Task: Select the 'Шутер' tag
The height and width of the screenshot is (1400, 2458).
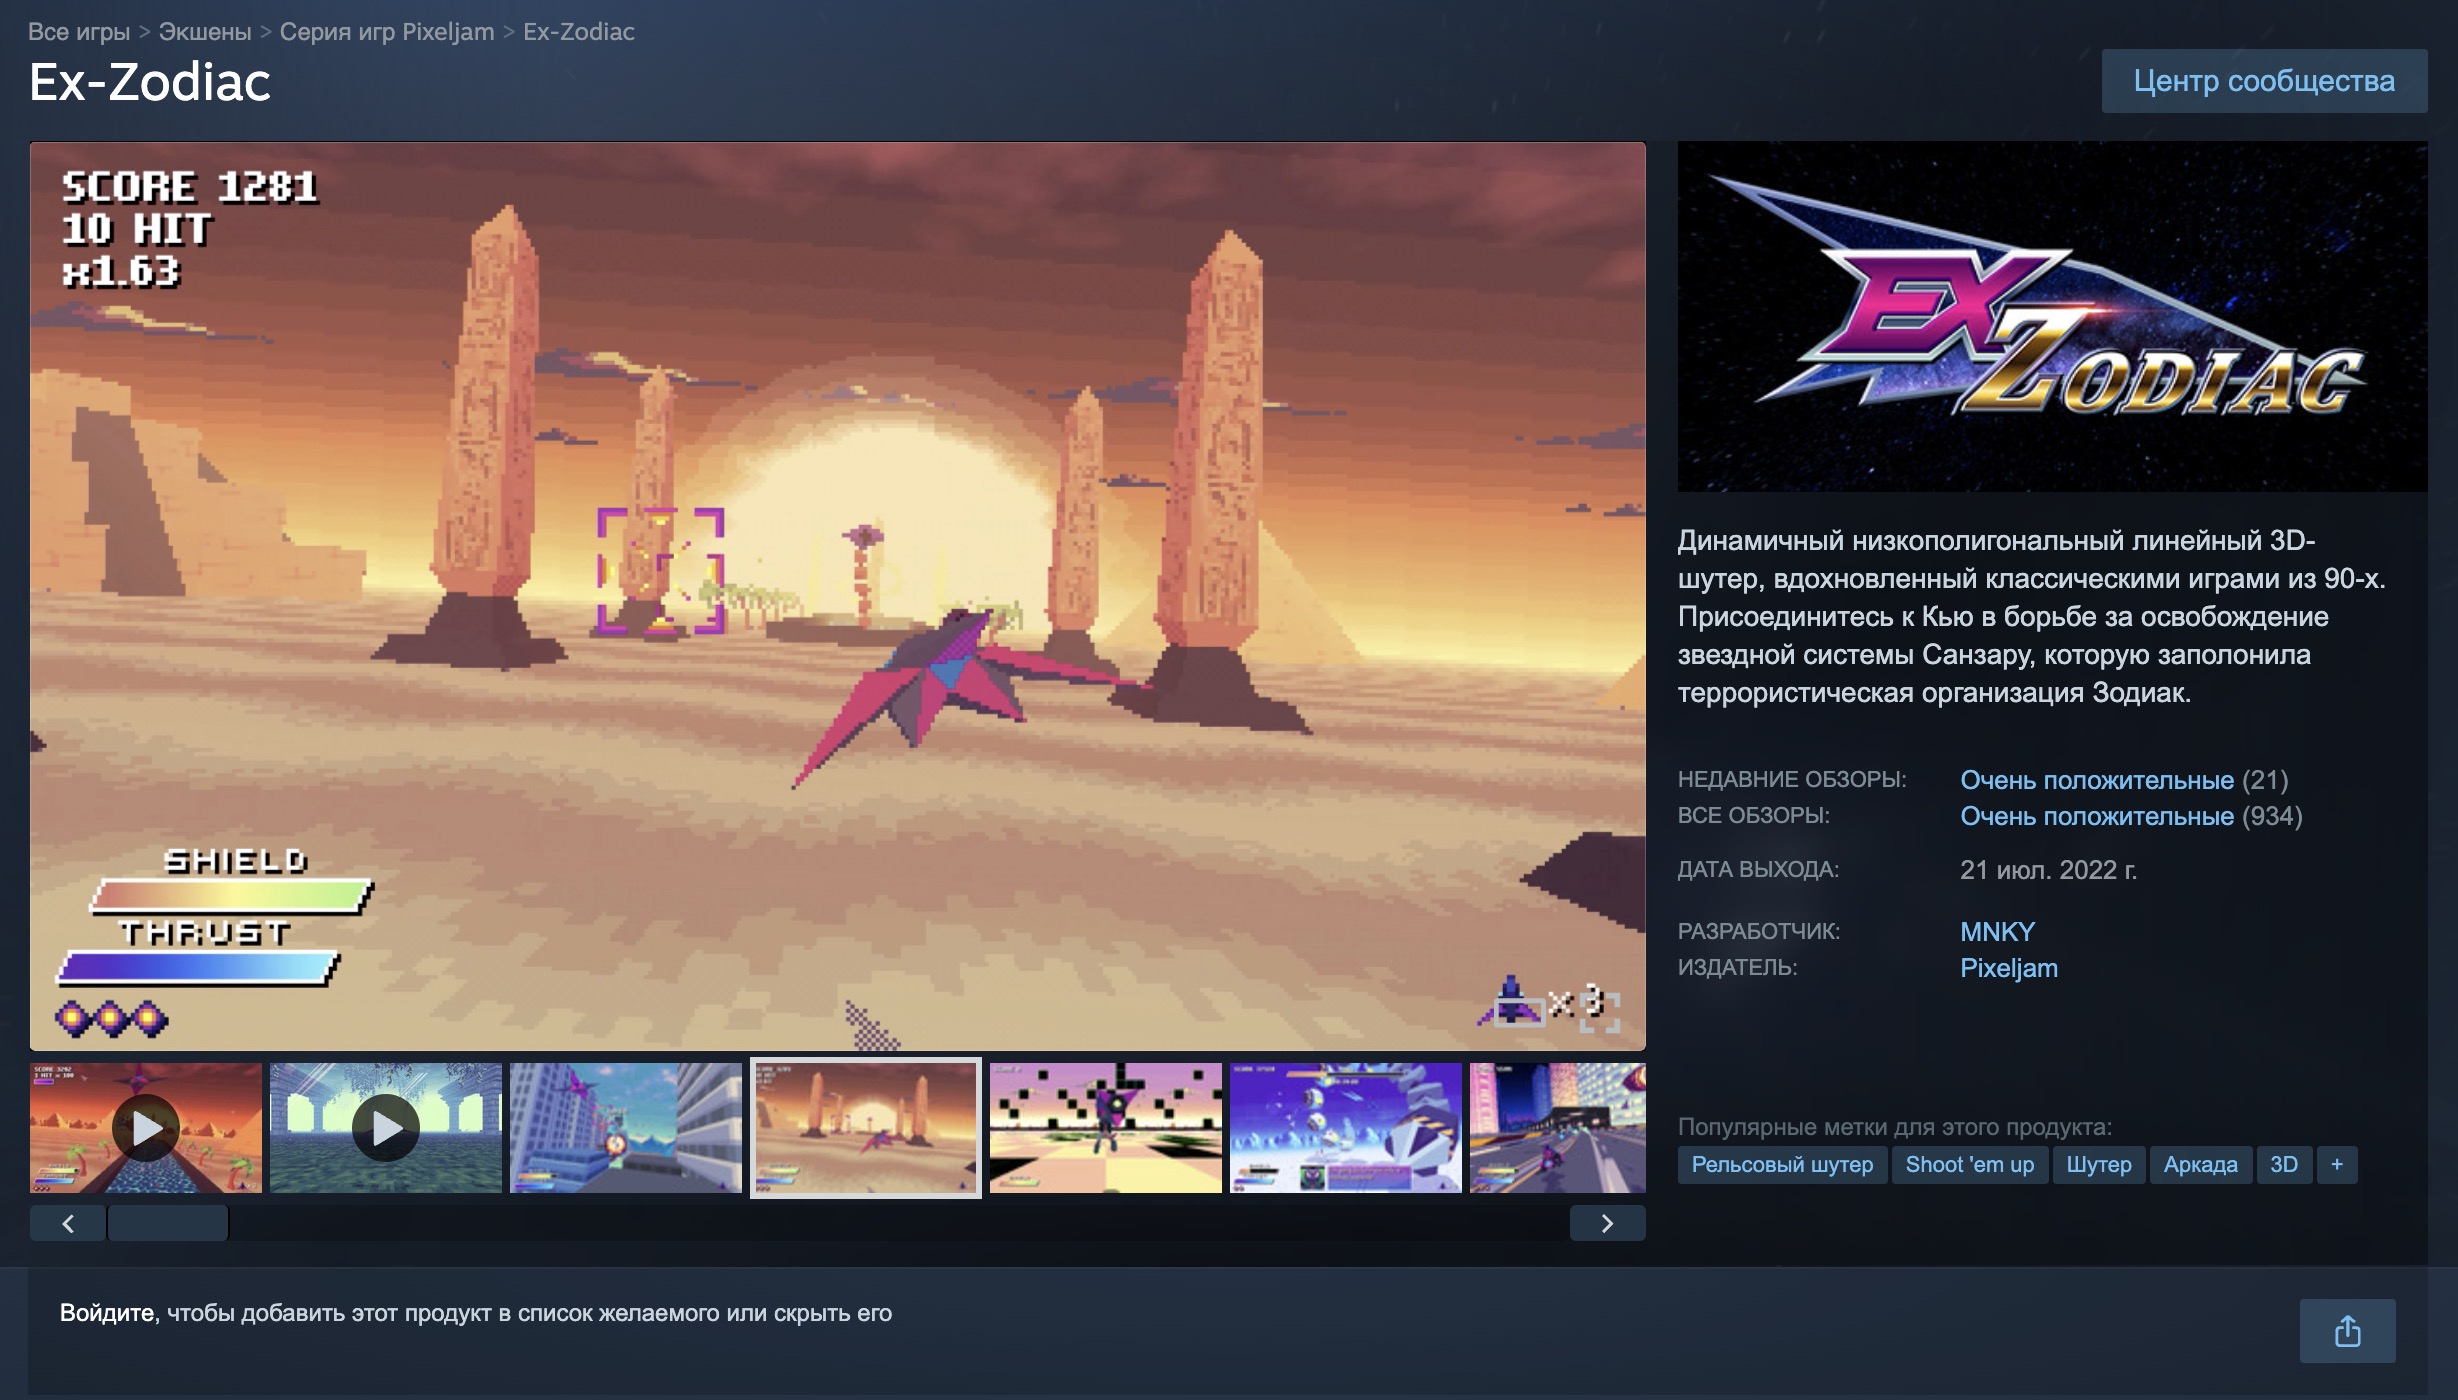Action: click(2099, 1165)
